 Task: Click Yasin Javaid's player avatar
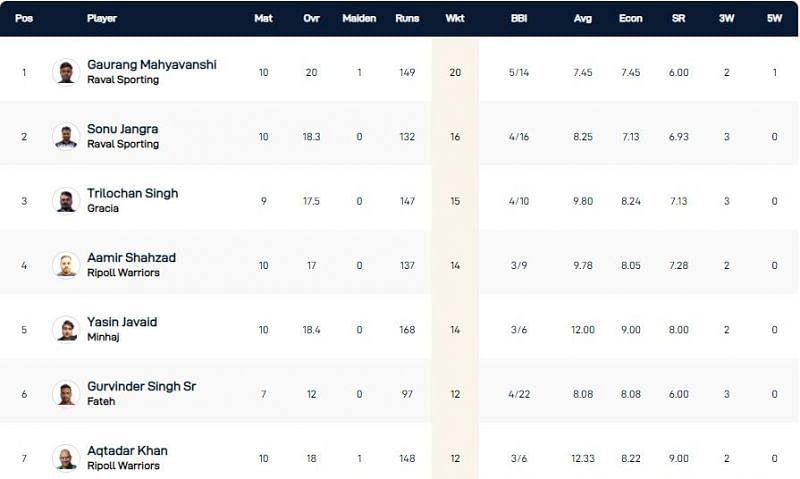point(66,329)
